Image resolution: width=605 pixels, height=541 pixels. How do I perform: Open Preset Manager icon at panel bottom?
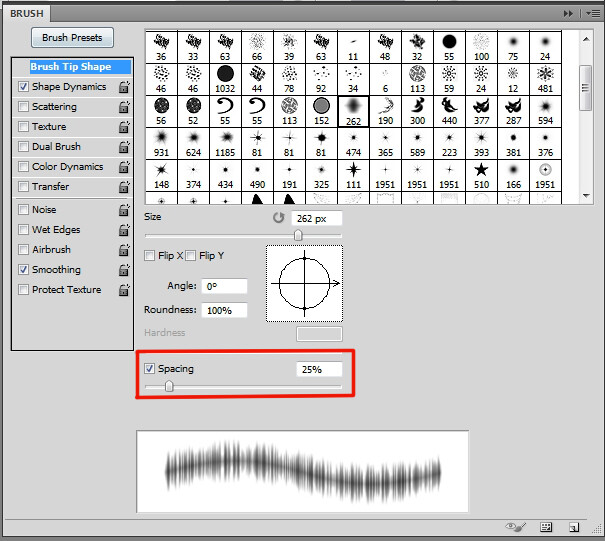(546, 527)
